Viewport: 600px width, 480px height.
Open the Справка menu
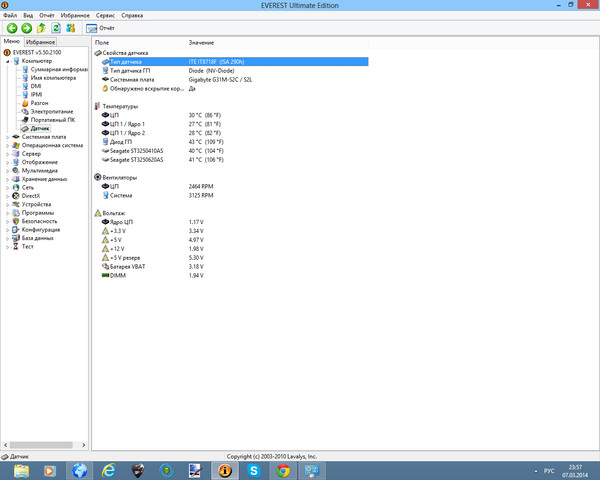(132, 15)
